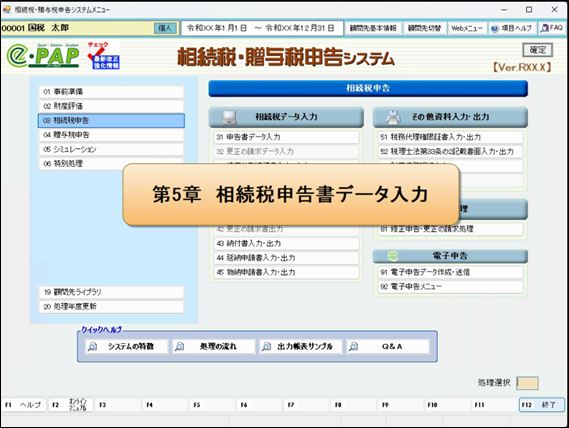
Task: Click the 処理選択 input box
Action: [527, 383]
